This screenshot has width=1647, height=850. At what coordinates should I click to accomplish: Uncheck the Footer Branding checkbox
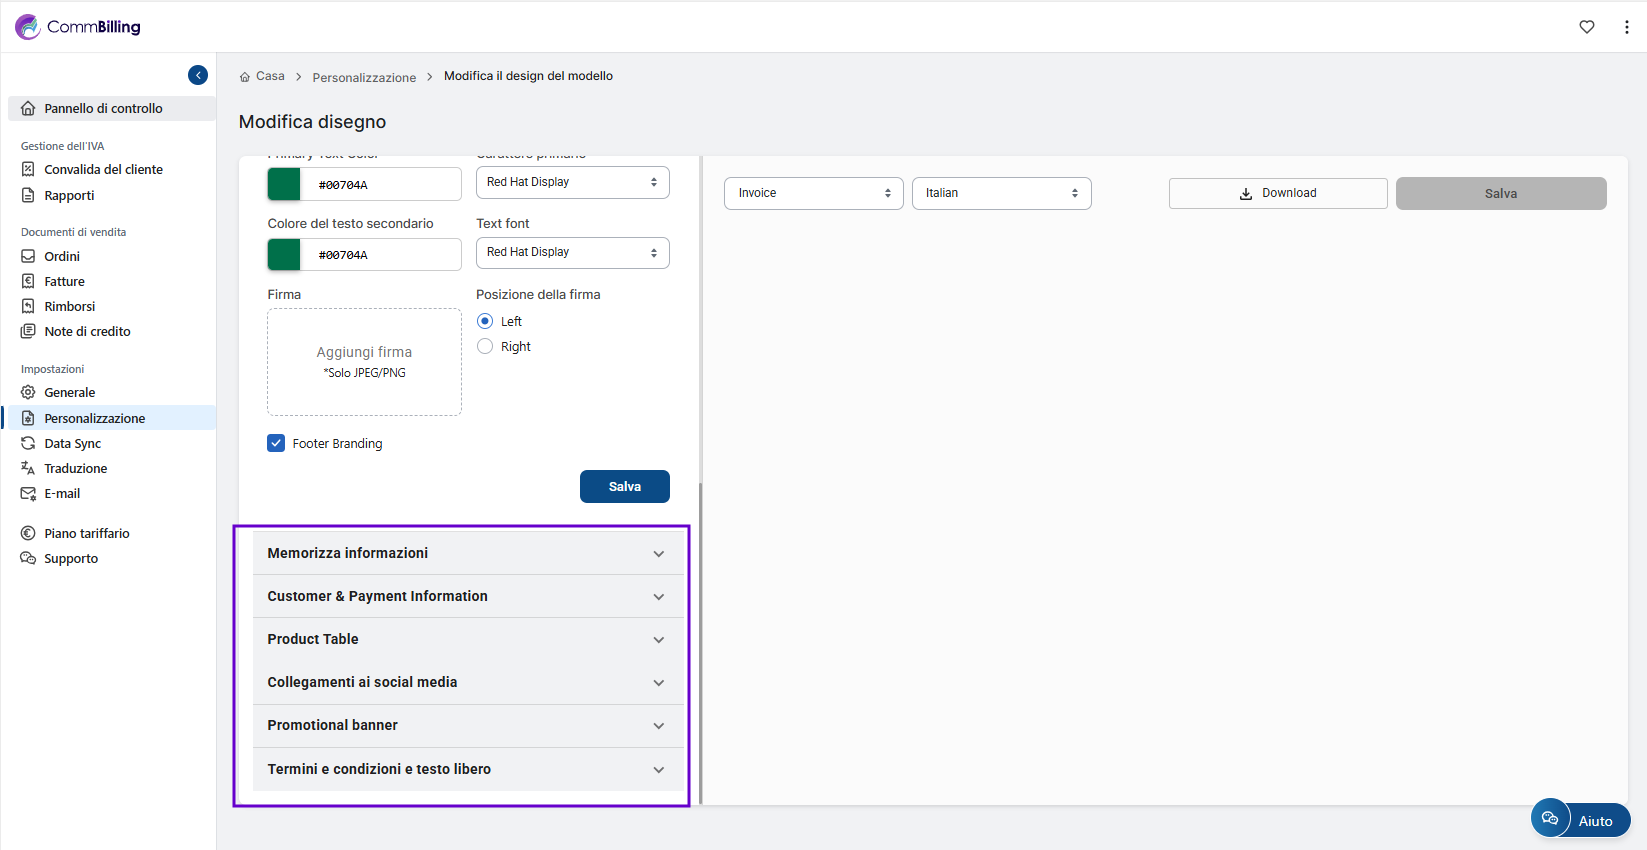pyautogui.click(x=276, y=443)
